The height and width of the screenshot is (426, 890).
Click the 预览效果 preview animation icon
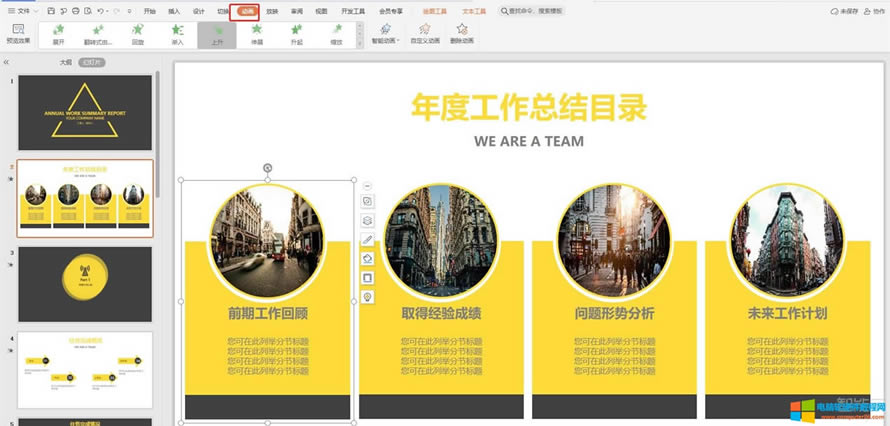click(17, 34)
